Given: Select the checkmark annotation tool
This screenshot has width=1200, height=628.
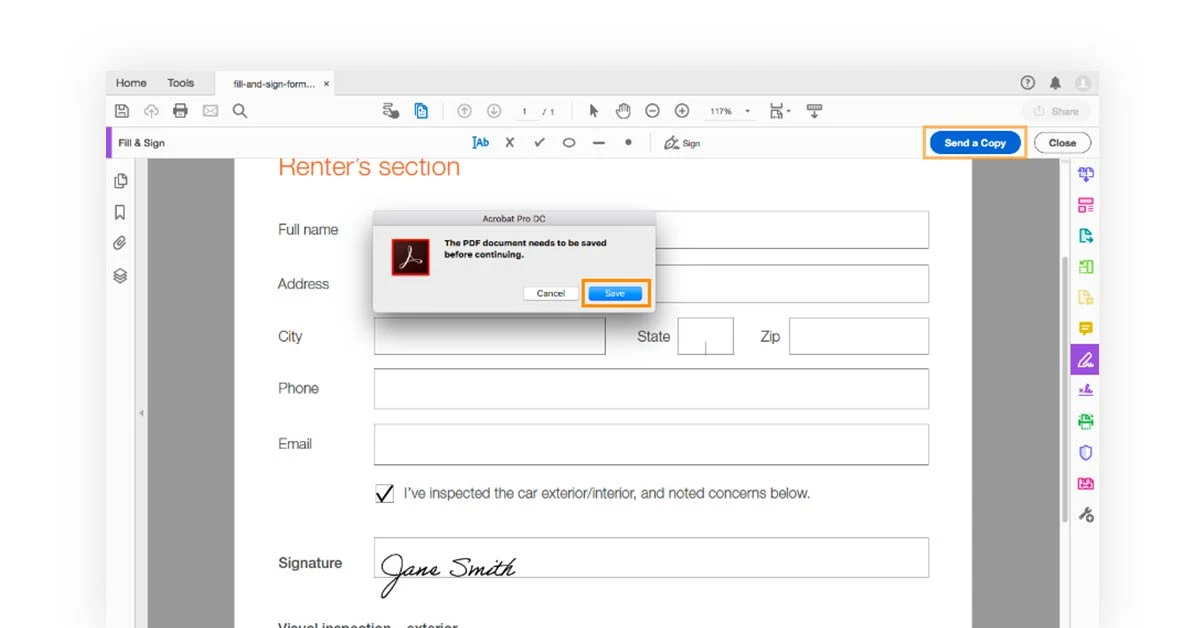Looking at the screenshot, I should tap(538, 142).
